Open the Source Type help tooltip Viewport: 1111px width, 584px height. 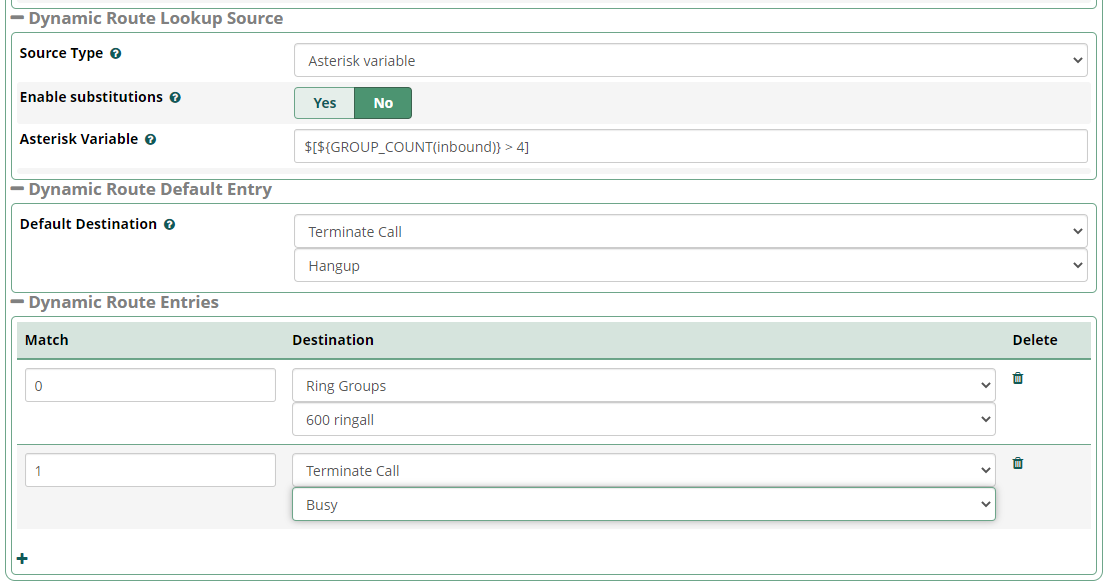[x=116, y=53]
